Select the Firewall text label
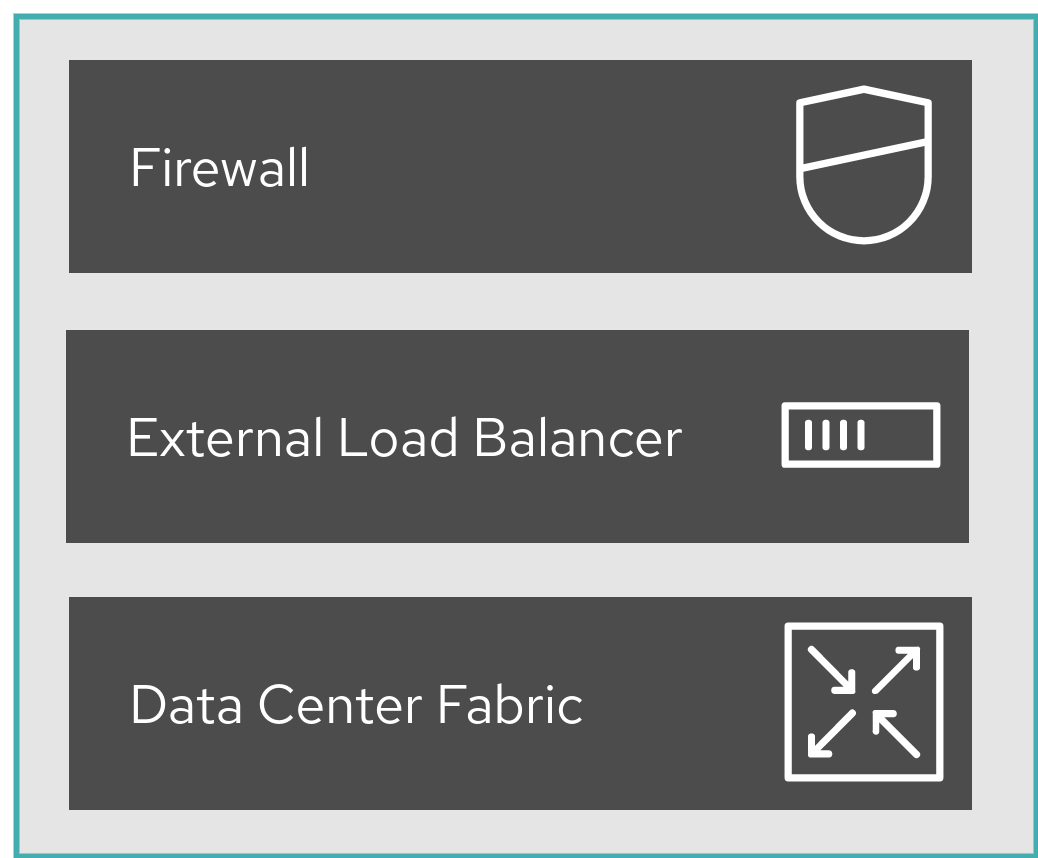The width and height of the screenshot is (1038, 858). pyautogui.click(x=220, y=167)
